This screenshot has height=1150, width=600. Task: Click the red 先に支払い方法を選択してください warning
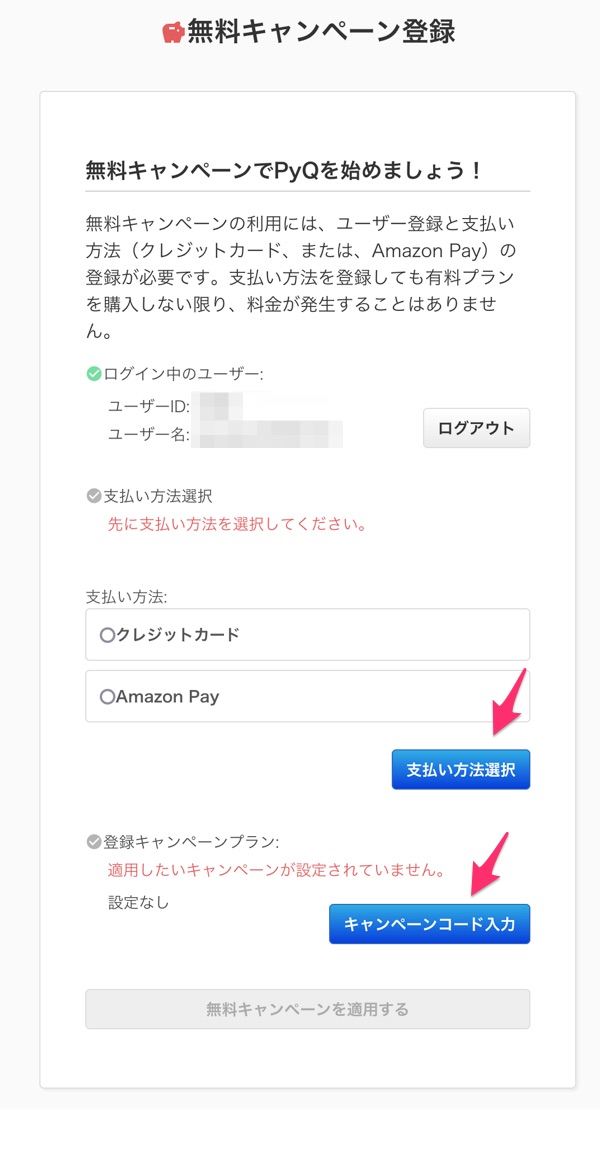click(237, 524)
